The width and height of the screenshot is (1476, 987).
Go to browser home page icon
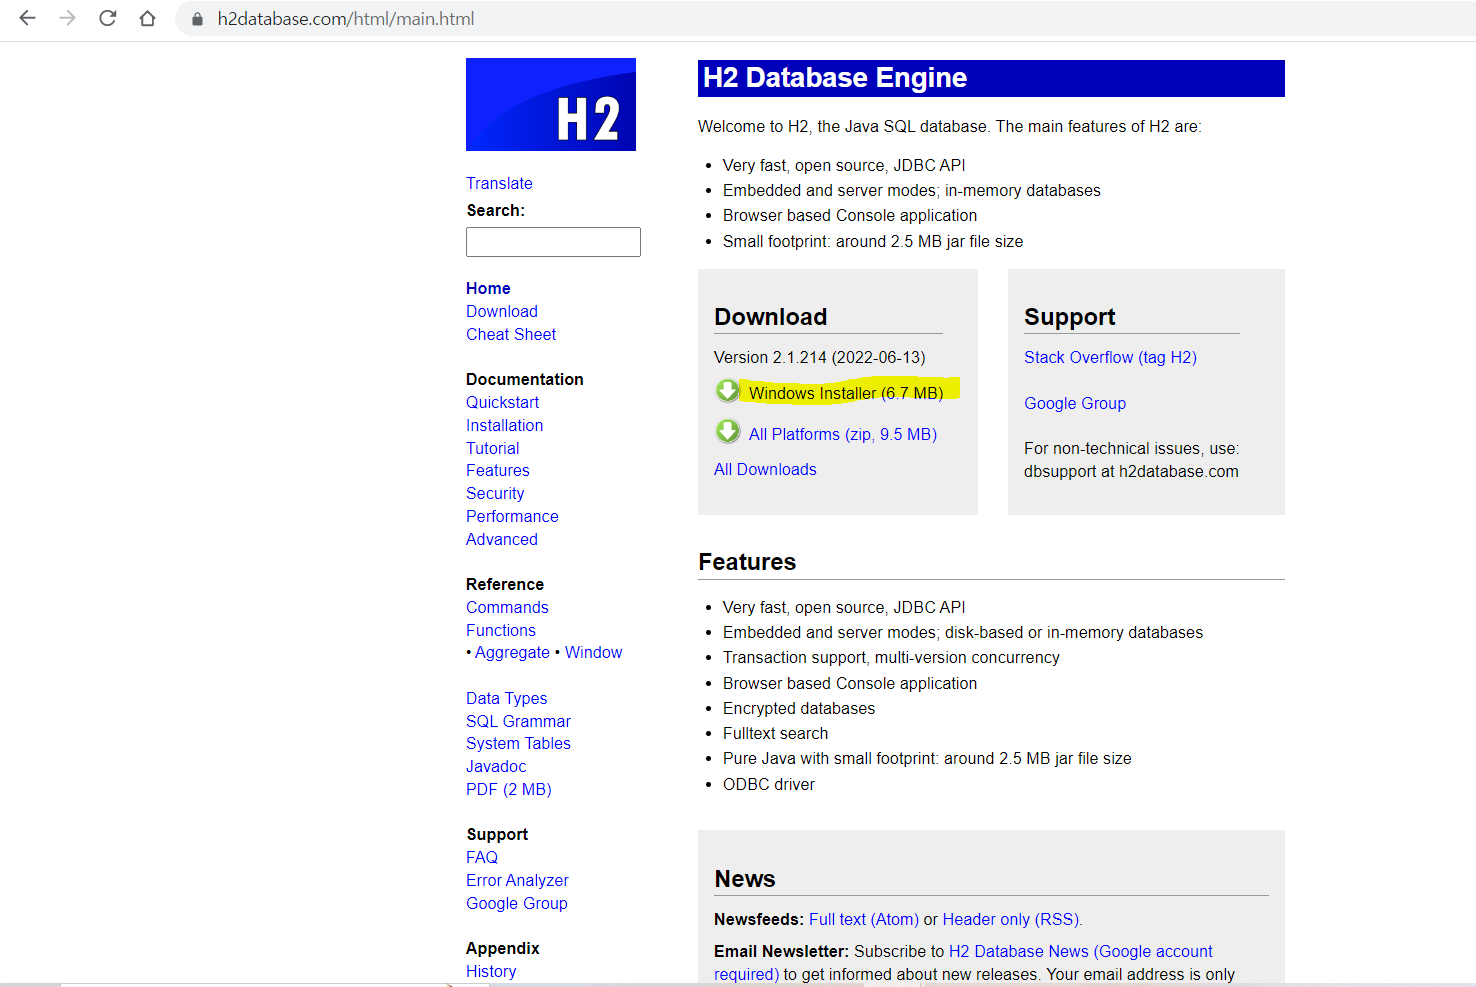(147, 18)
